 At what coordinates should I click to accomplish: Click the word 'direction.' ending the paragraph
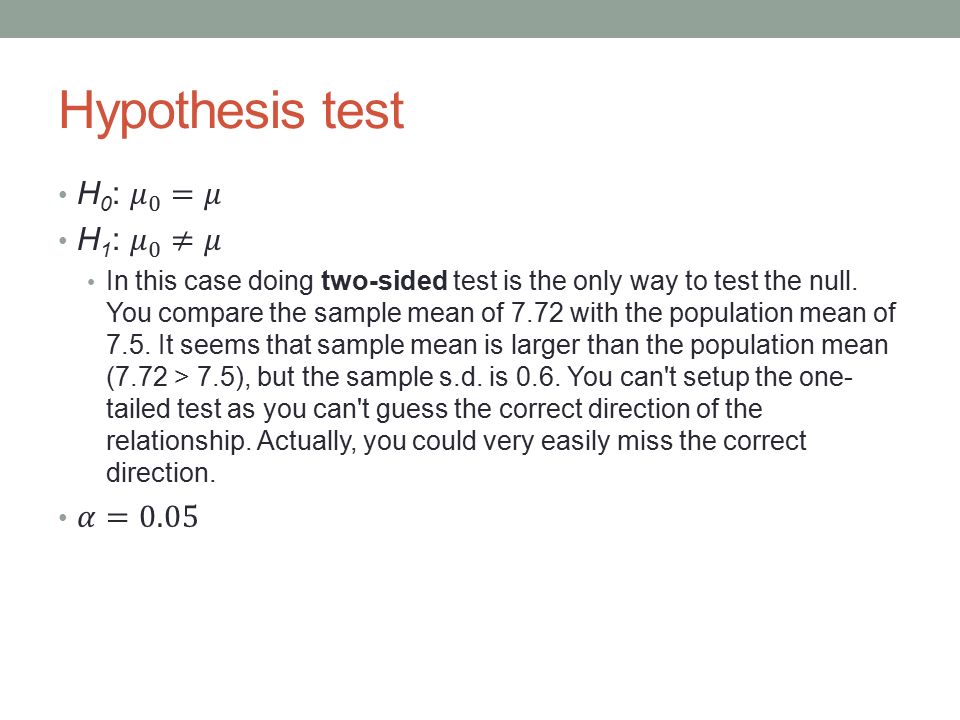(161, 473)
